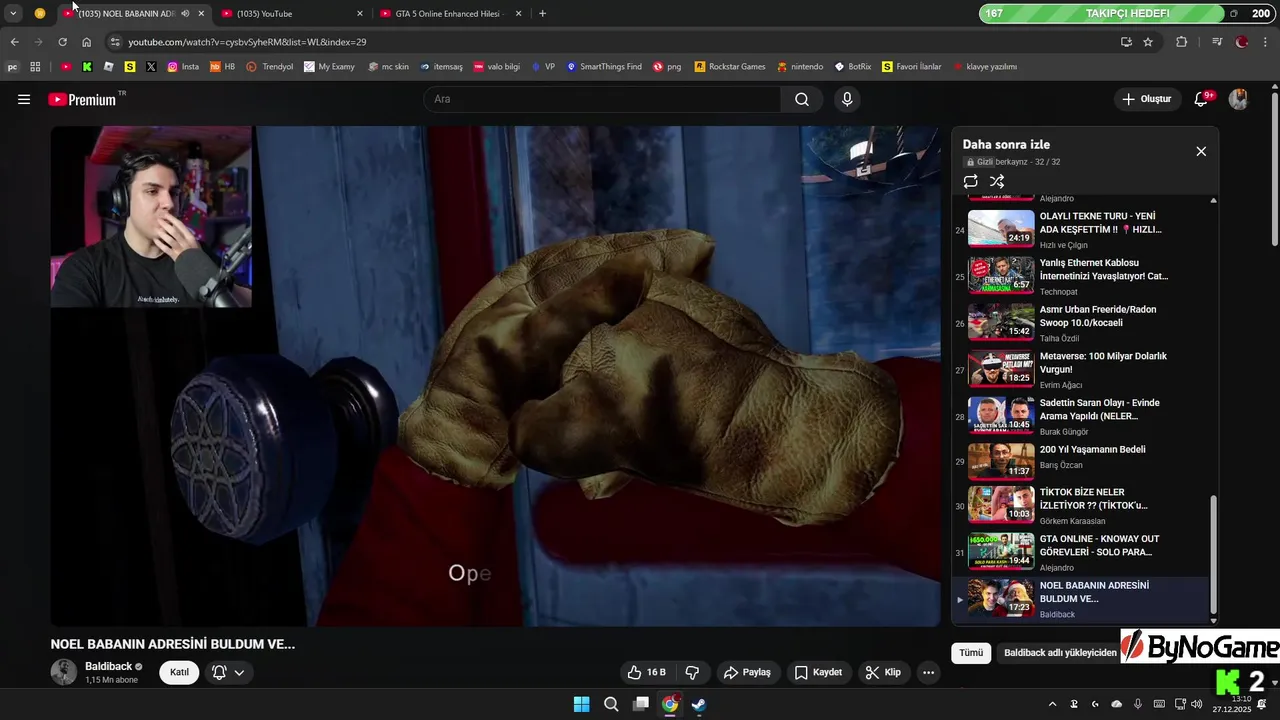Open Task View on taskbar

[641, 704]
